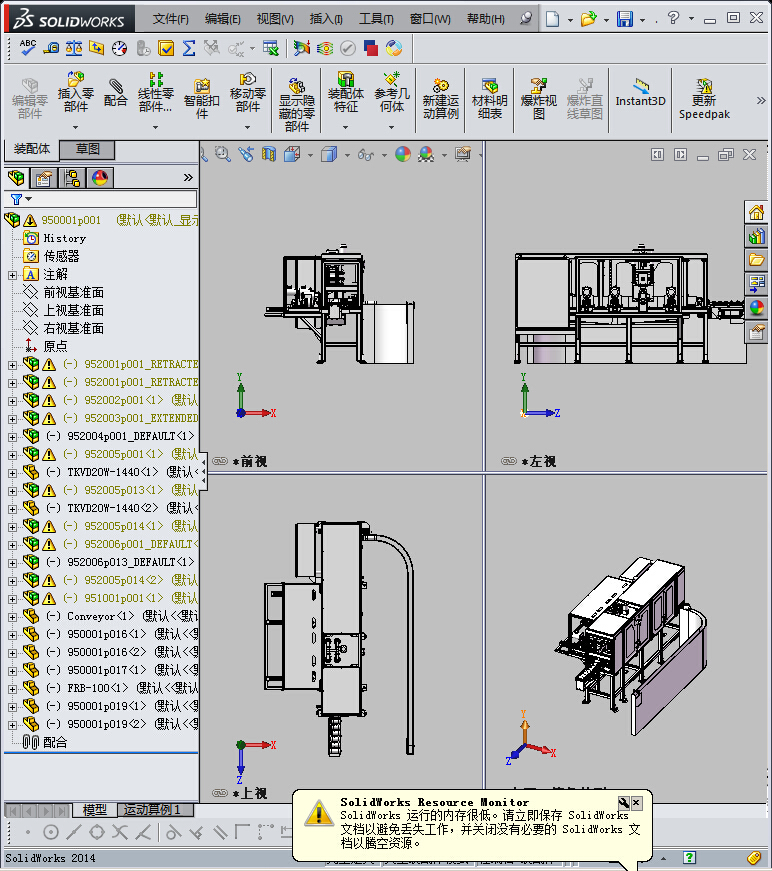Click the design tree filter field

101,199
